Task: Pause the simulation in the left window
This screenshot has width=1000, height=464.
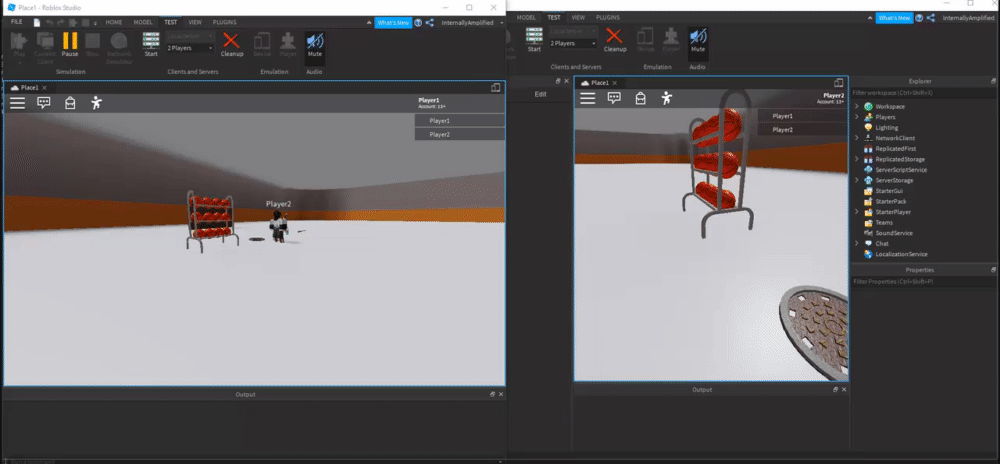Action: click(70, 45)
